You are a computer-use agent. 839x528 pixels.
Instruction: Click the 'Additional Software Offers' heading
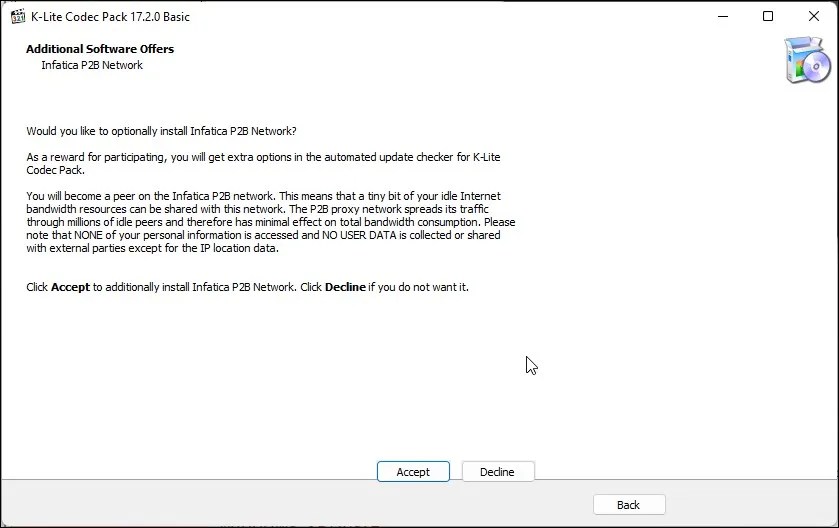[x=100, y=49]
